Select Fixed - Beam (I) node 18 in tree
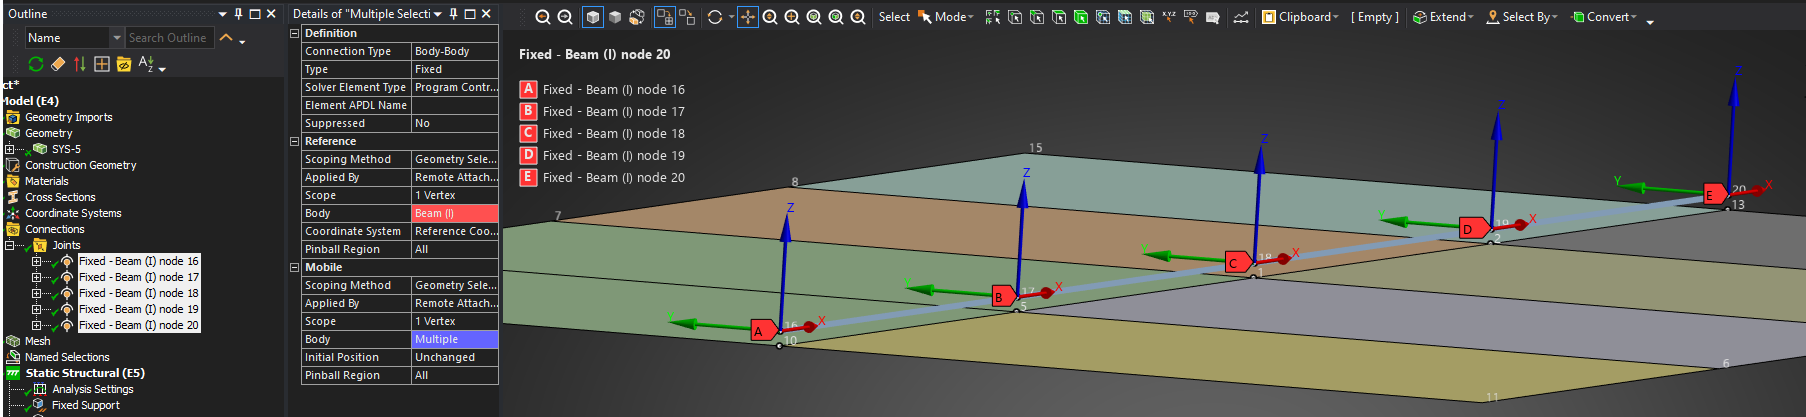1806x417 pixels. coord(138,293)
